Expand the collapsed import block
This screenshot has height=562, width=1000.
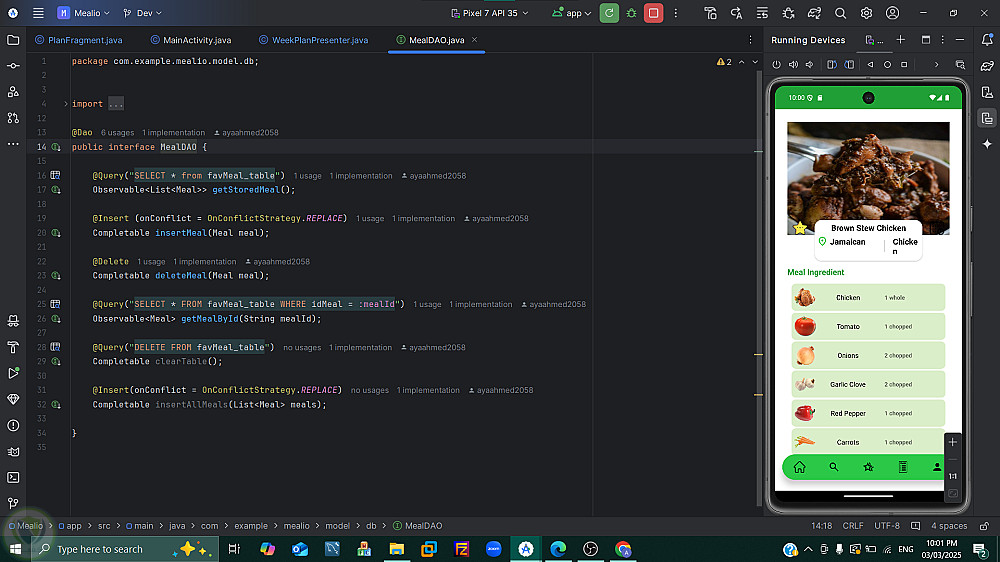coord(115,104)
